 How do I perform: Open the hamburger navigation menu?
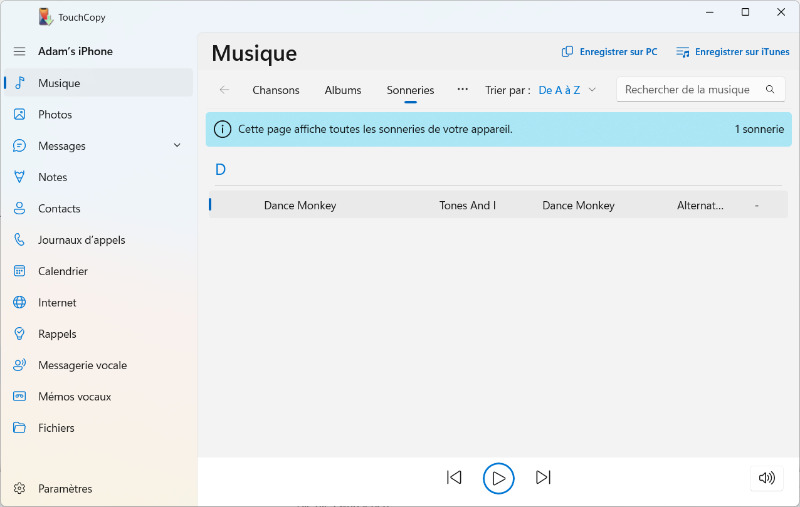pos(19,51)
